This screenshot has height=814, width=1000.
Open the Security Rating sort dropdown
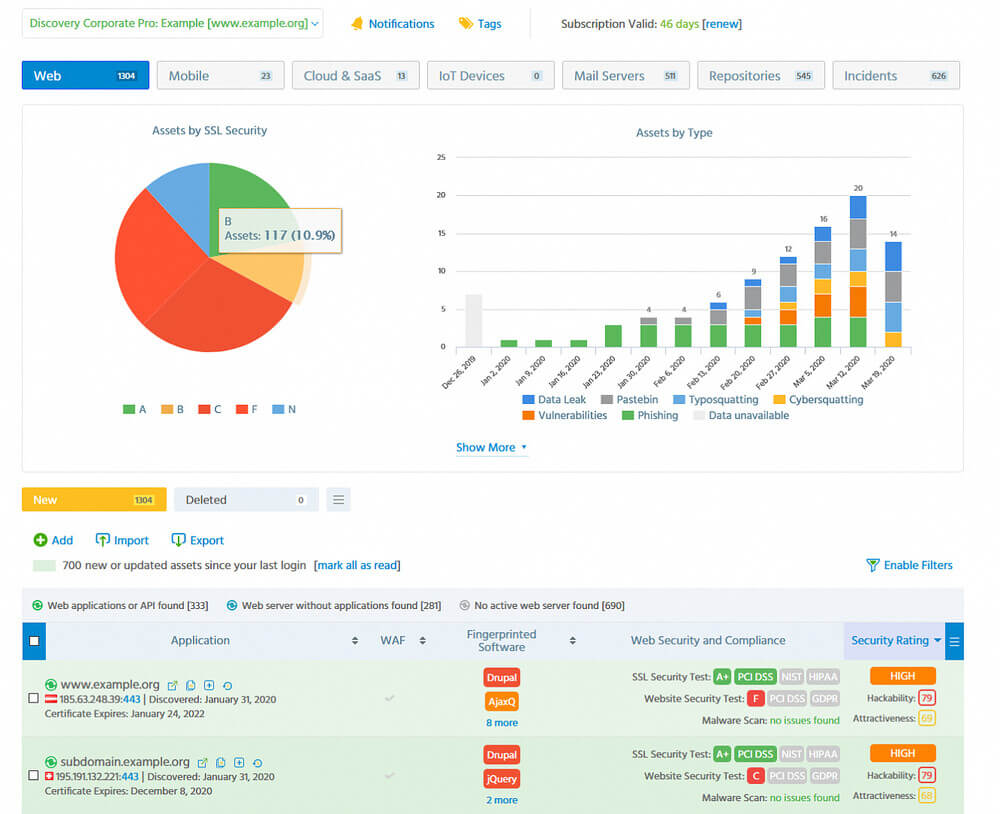point(938,641)
